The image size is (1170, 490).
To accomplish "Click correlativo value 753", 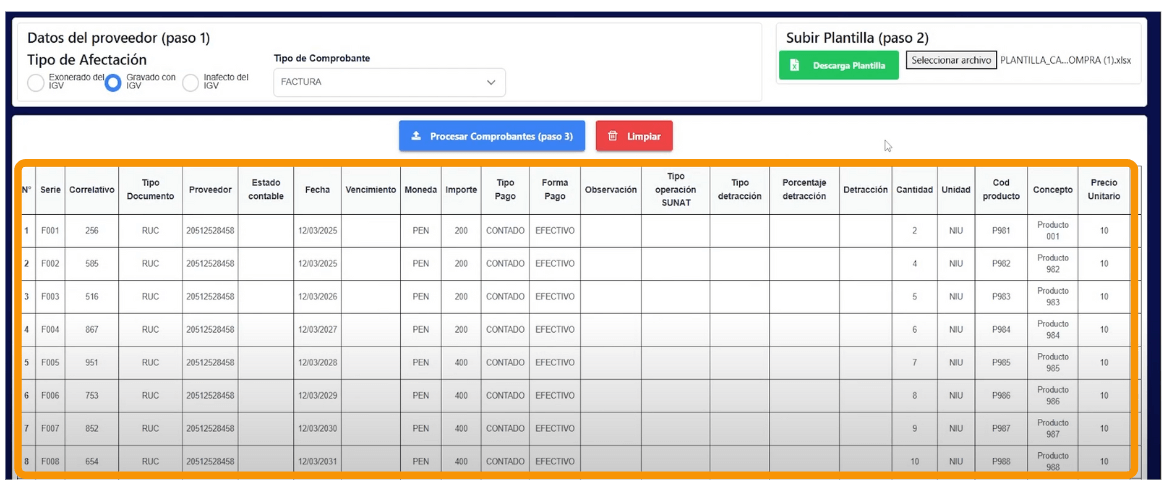I will (92, 395).
